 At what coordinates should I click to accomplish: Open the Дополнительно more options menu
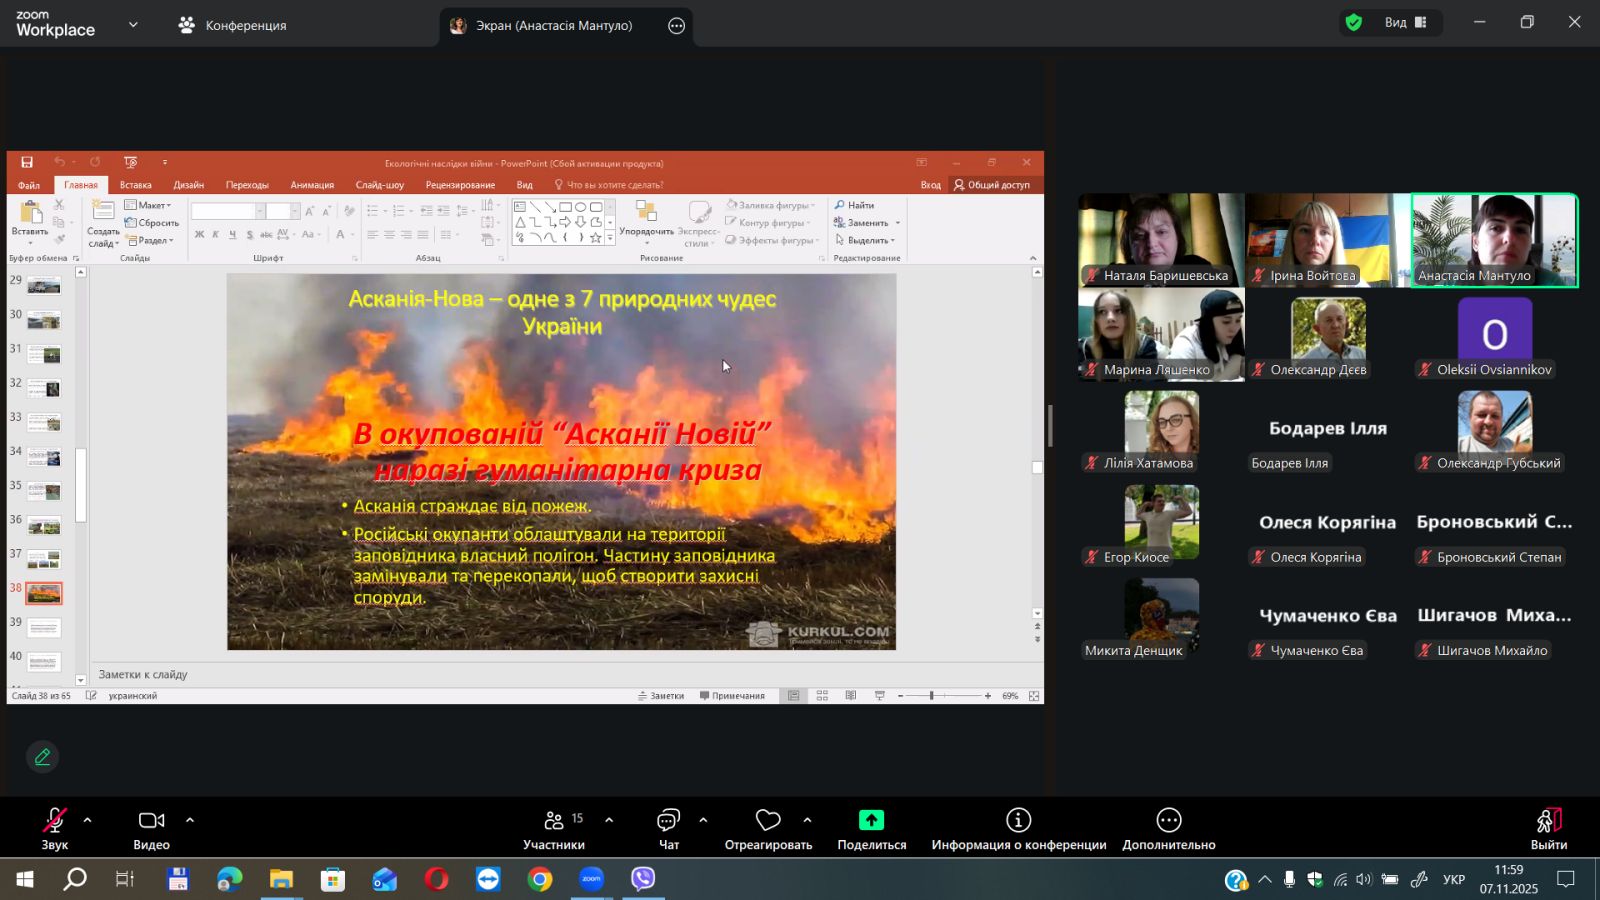tap(1168, 828)
